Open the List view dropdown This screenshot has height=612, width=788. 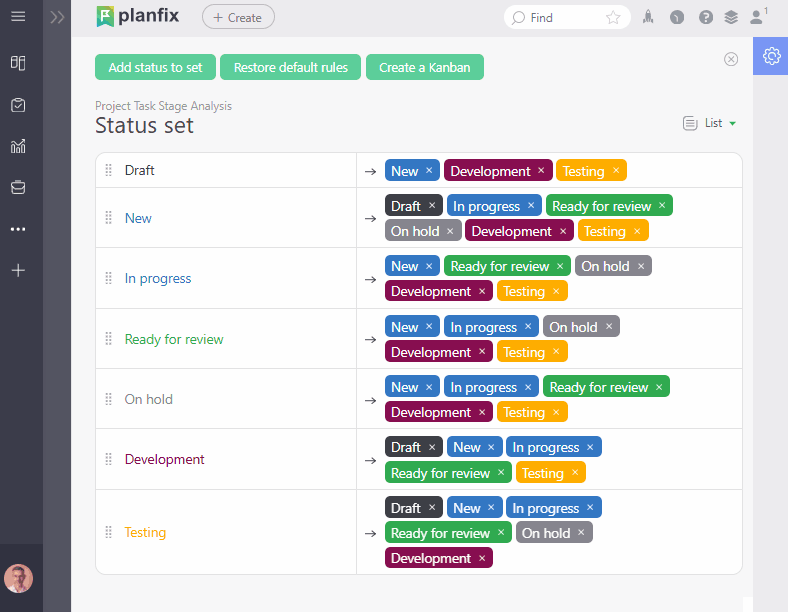[x=711, y=123]
